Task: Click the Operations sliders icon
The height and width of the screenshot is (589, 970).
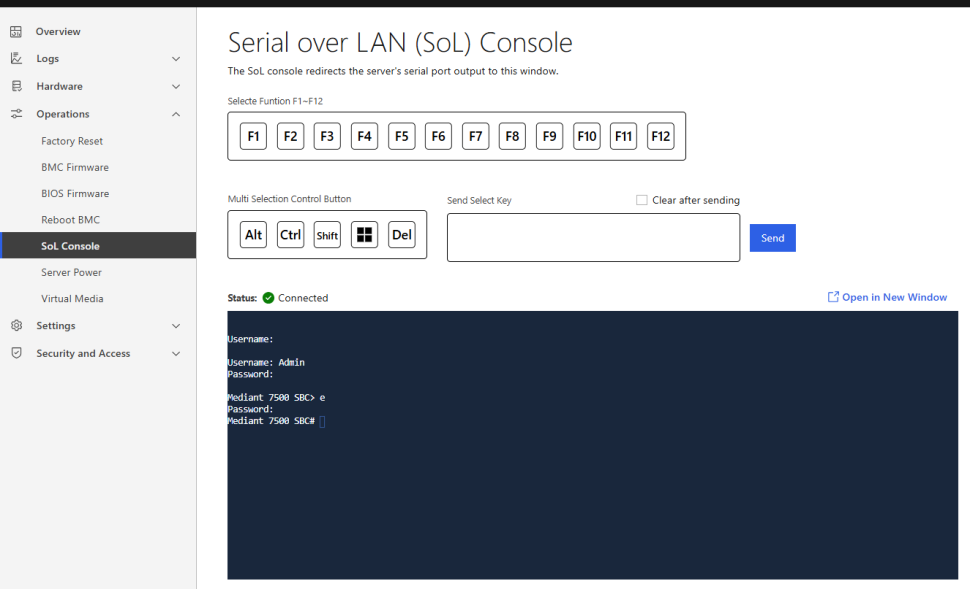Action: tap(16, 114)
